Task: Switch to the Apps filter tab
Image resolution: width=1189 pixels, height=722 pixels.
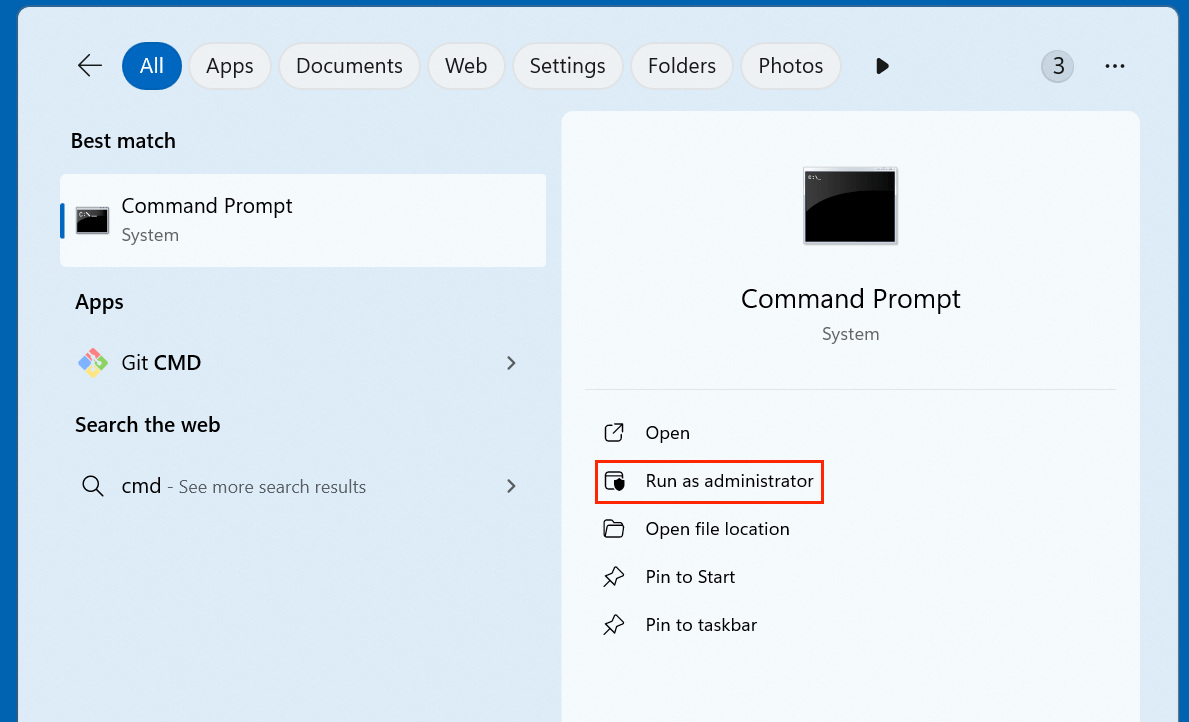Action: [x=229, y=65]
